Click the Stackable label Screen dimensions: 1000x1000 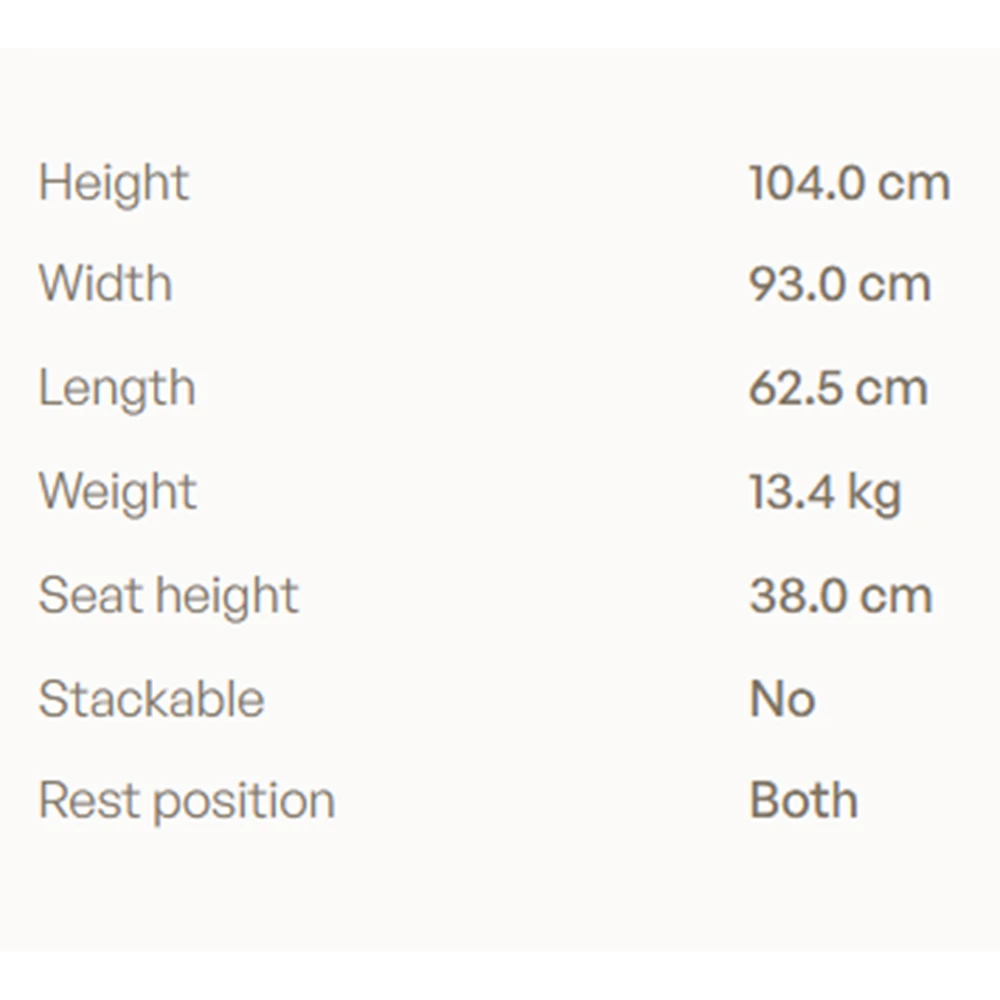point(151,699)
